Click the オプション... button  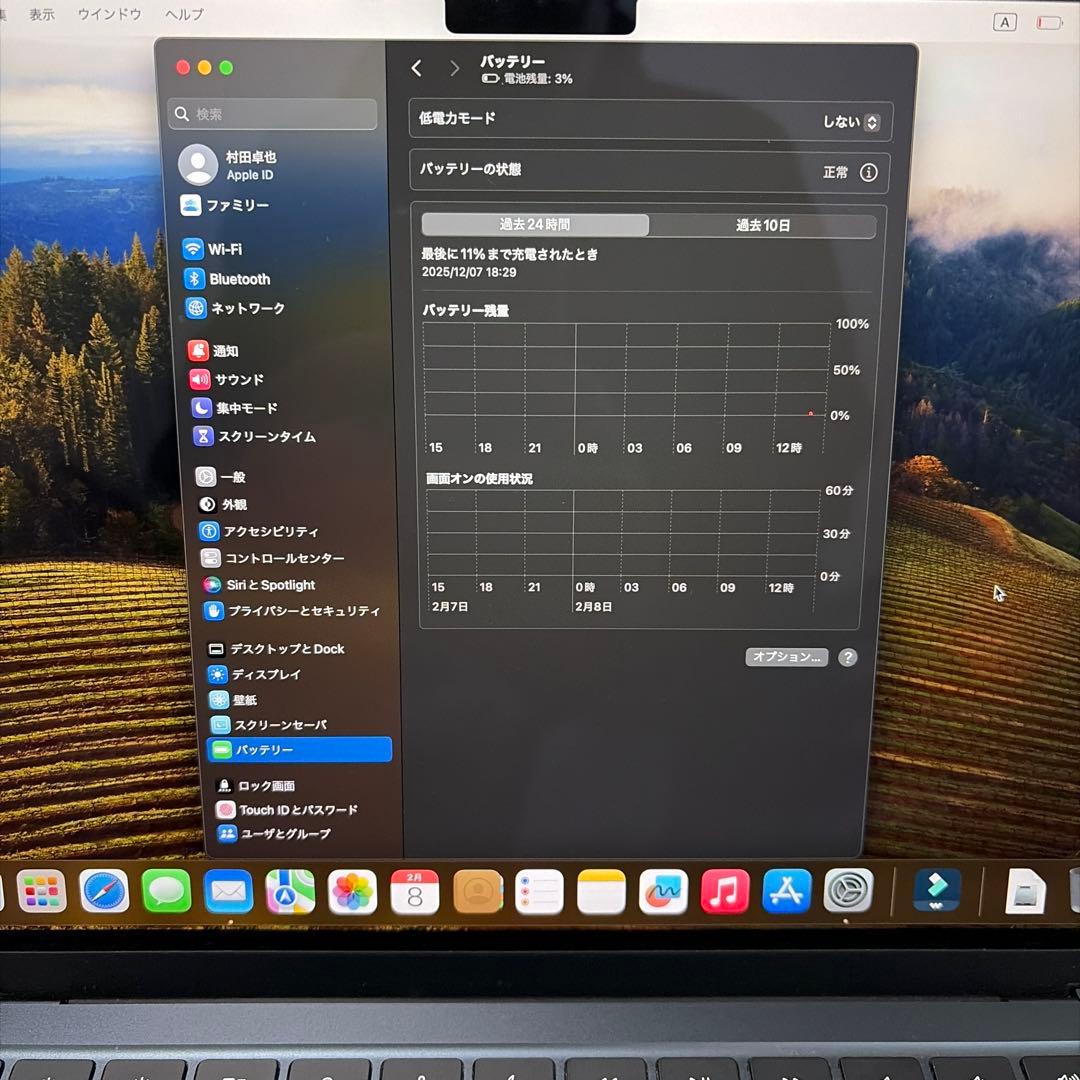click(787, 657)
